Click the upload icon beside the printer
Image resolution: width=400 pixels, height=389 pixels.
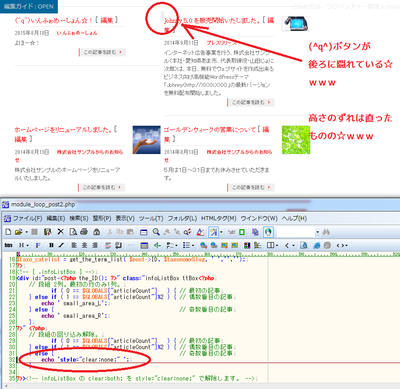(x=97, y=232)
